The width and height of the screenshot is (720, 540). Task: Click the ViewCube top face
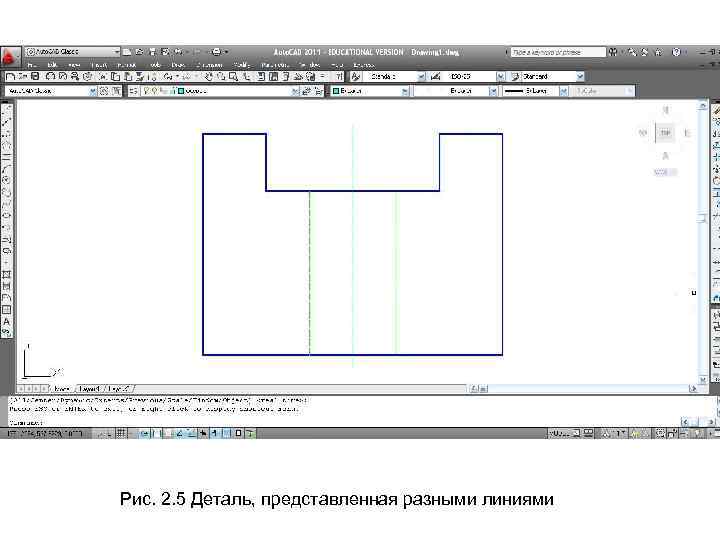[665, 133]
